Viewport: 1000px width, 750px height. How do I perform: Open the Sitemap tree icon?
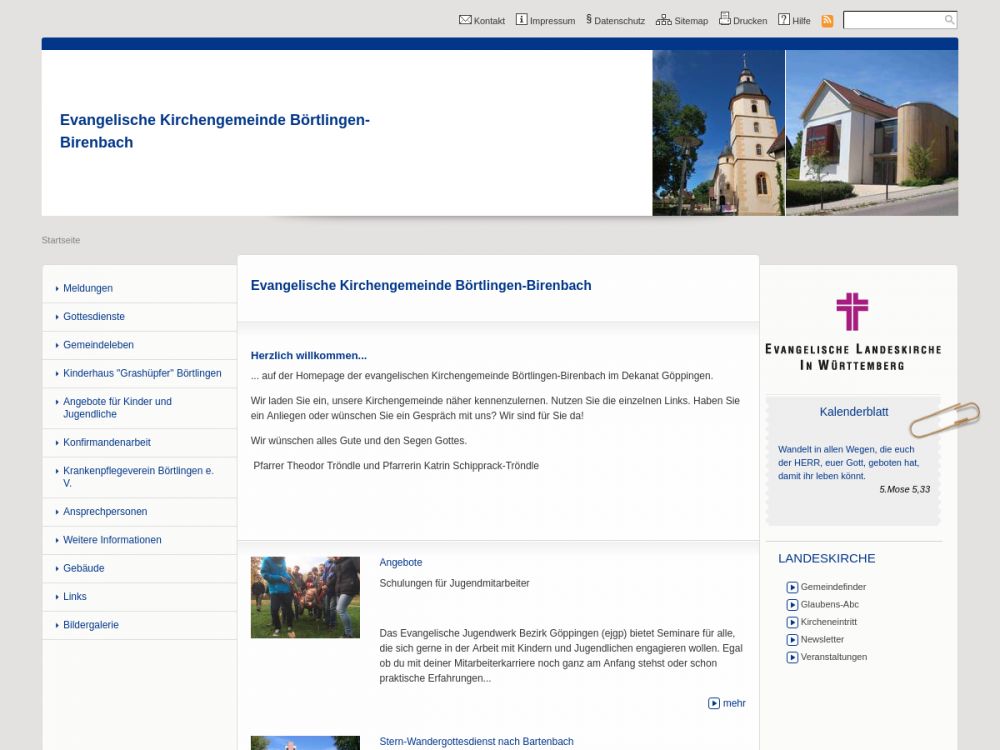pos(663,20)
